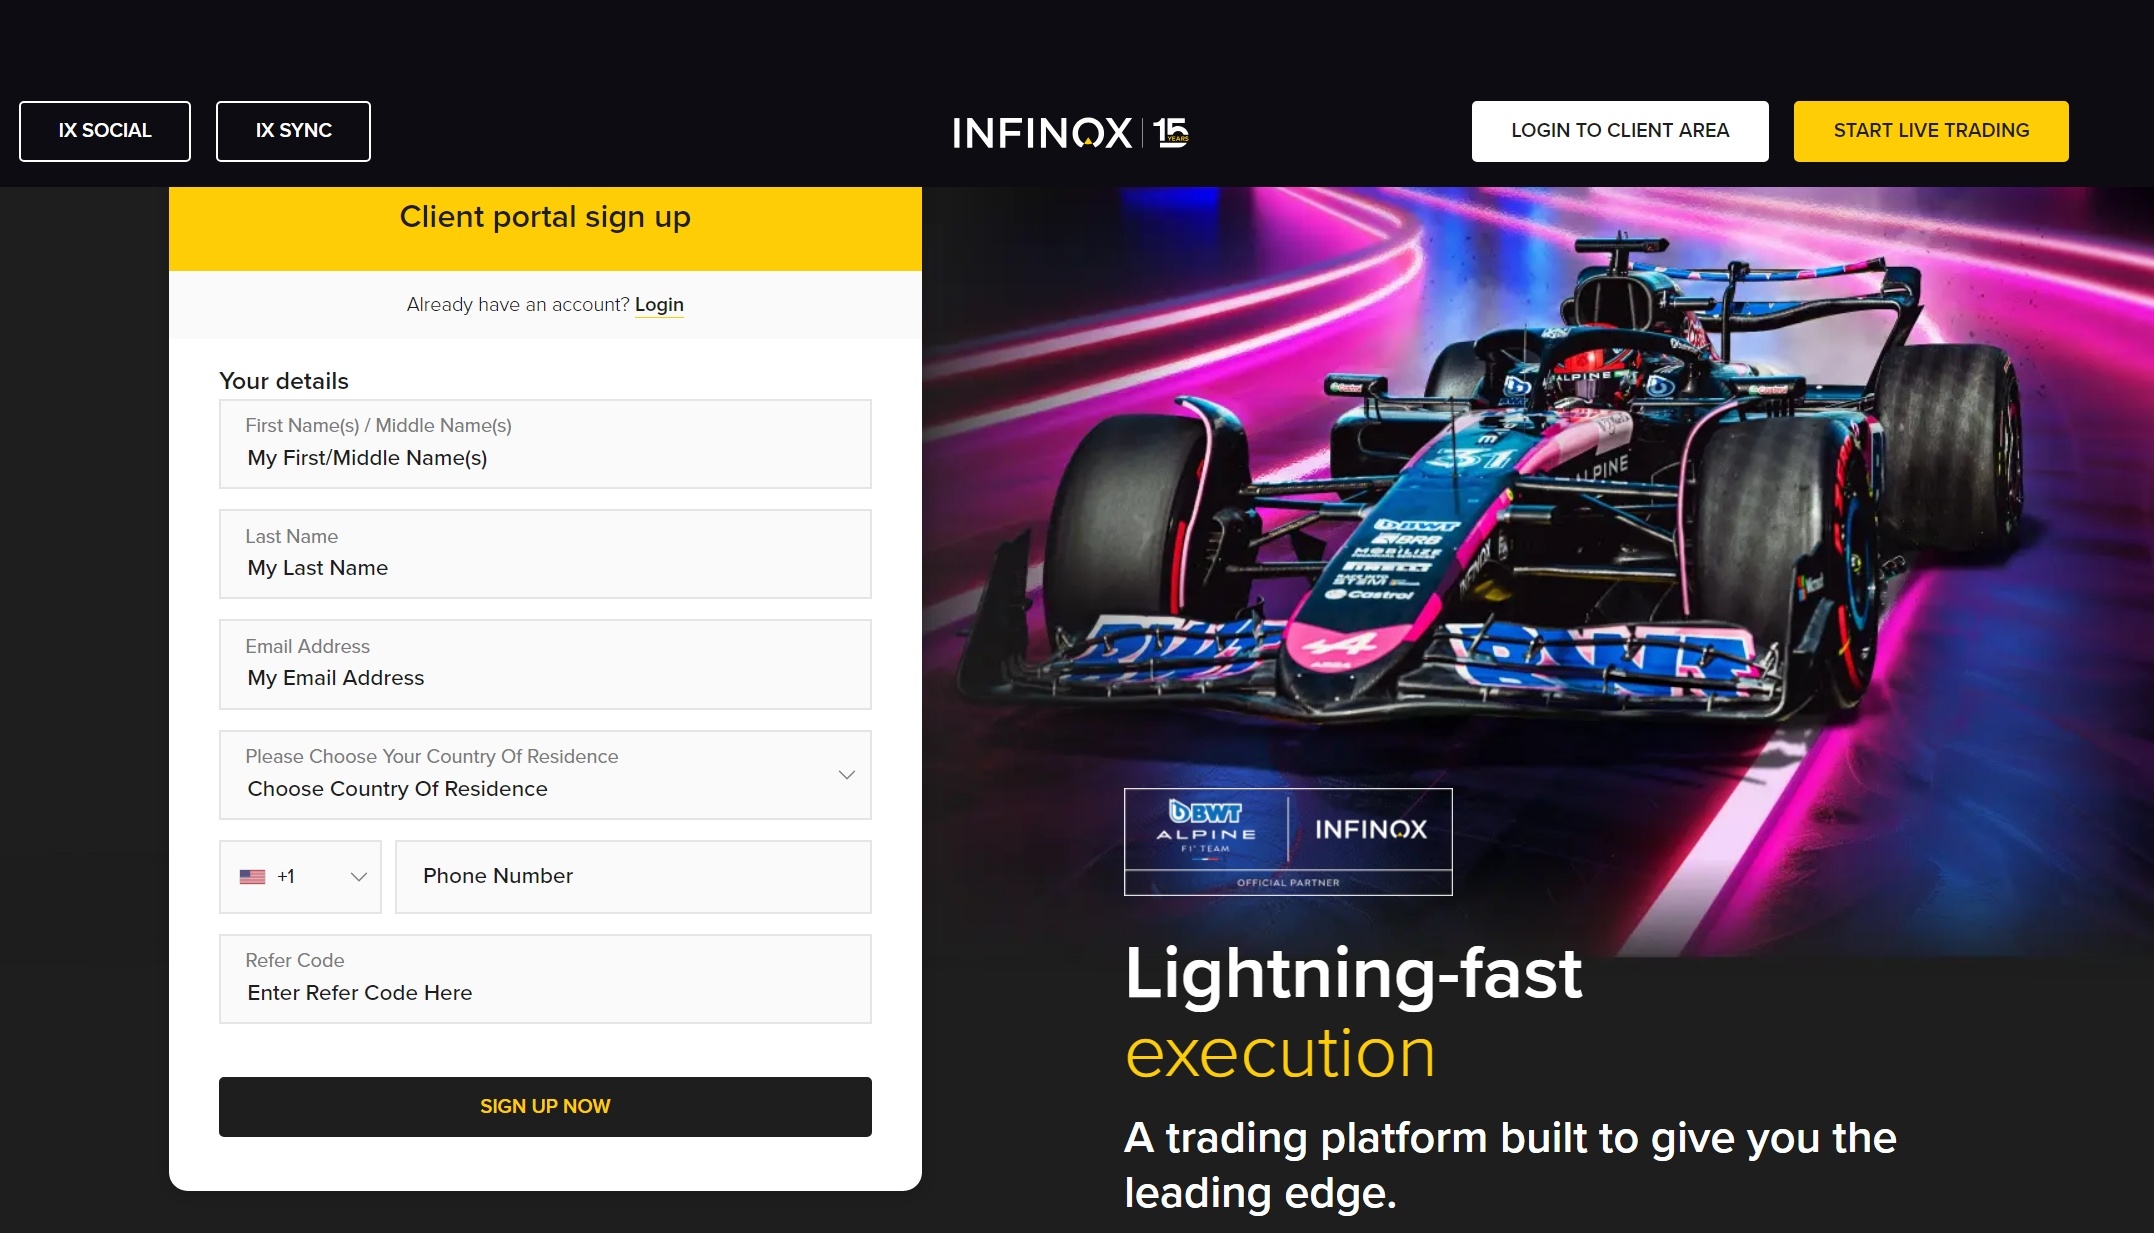Click the US flag icon in phone field
Viewport: 2154px width, 1233px height.
click(253, 875)
